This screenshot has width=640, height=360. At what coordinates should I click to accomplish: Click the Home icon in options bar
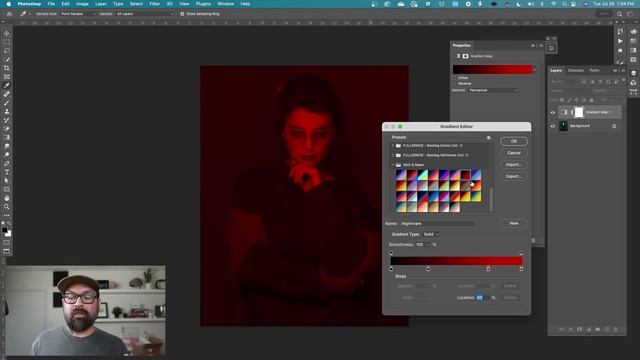pos(9,14)
